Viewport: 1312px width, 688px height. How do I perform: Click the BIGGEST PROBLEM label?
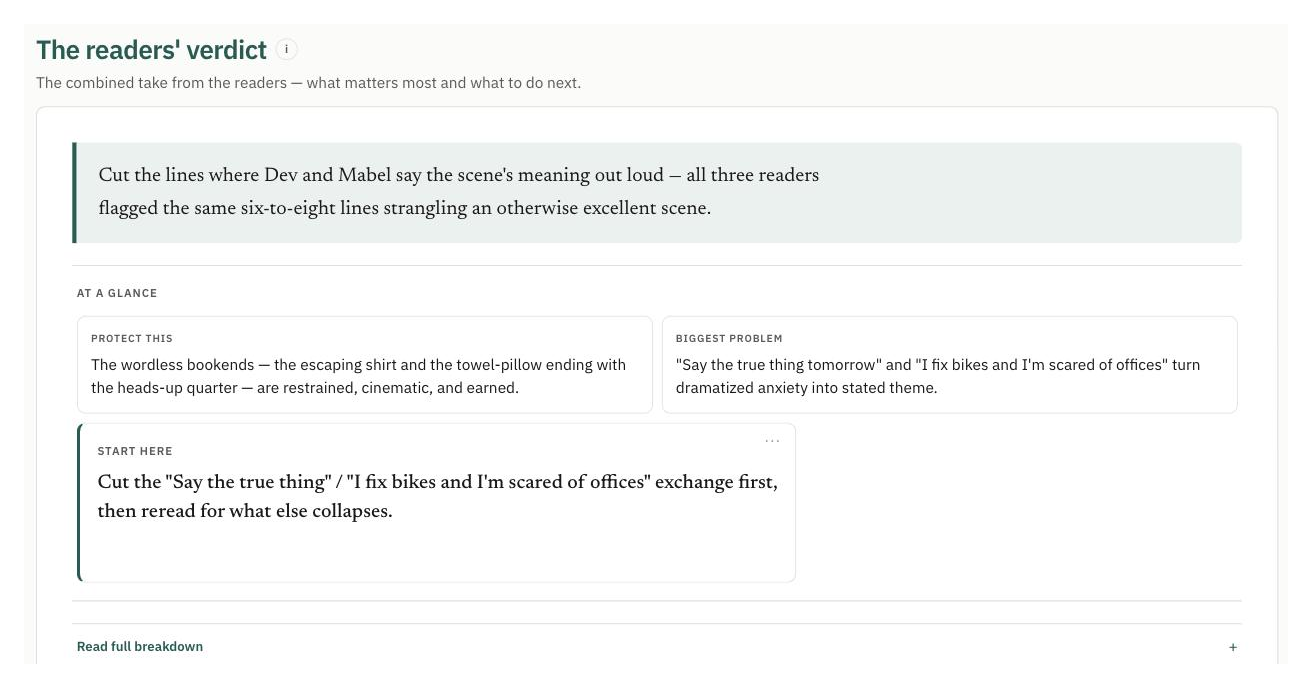729,338
